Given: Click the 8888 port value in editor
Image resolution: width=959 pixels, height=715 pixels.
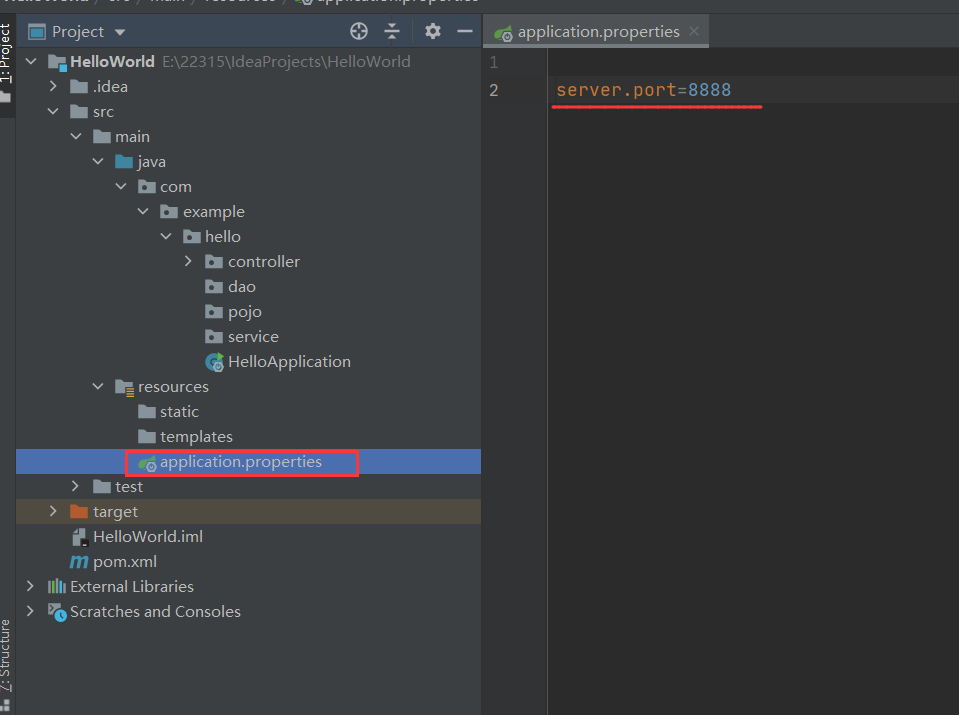Looking at the screenshot, I should pyautogui.click(x=709, y=90).
